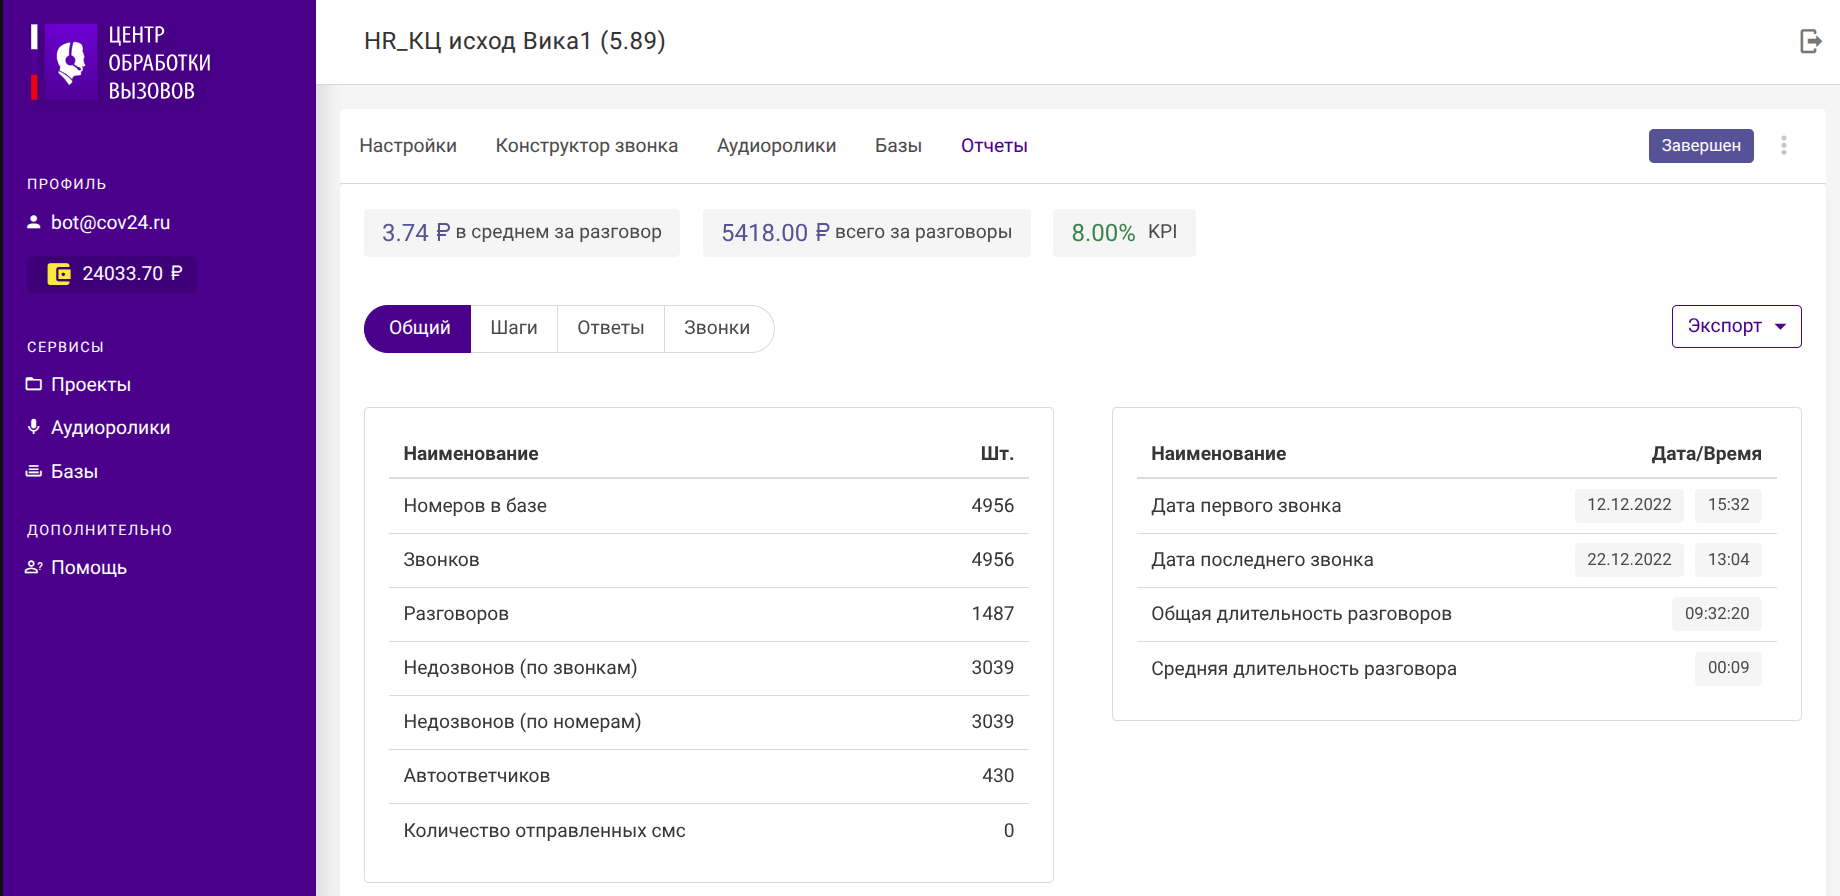
Task: Click the total duration value 09:32:20
Action: click(1717, 614)
